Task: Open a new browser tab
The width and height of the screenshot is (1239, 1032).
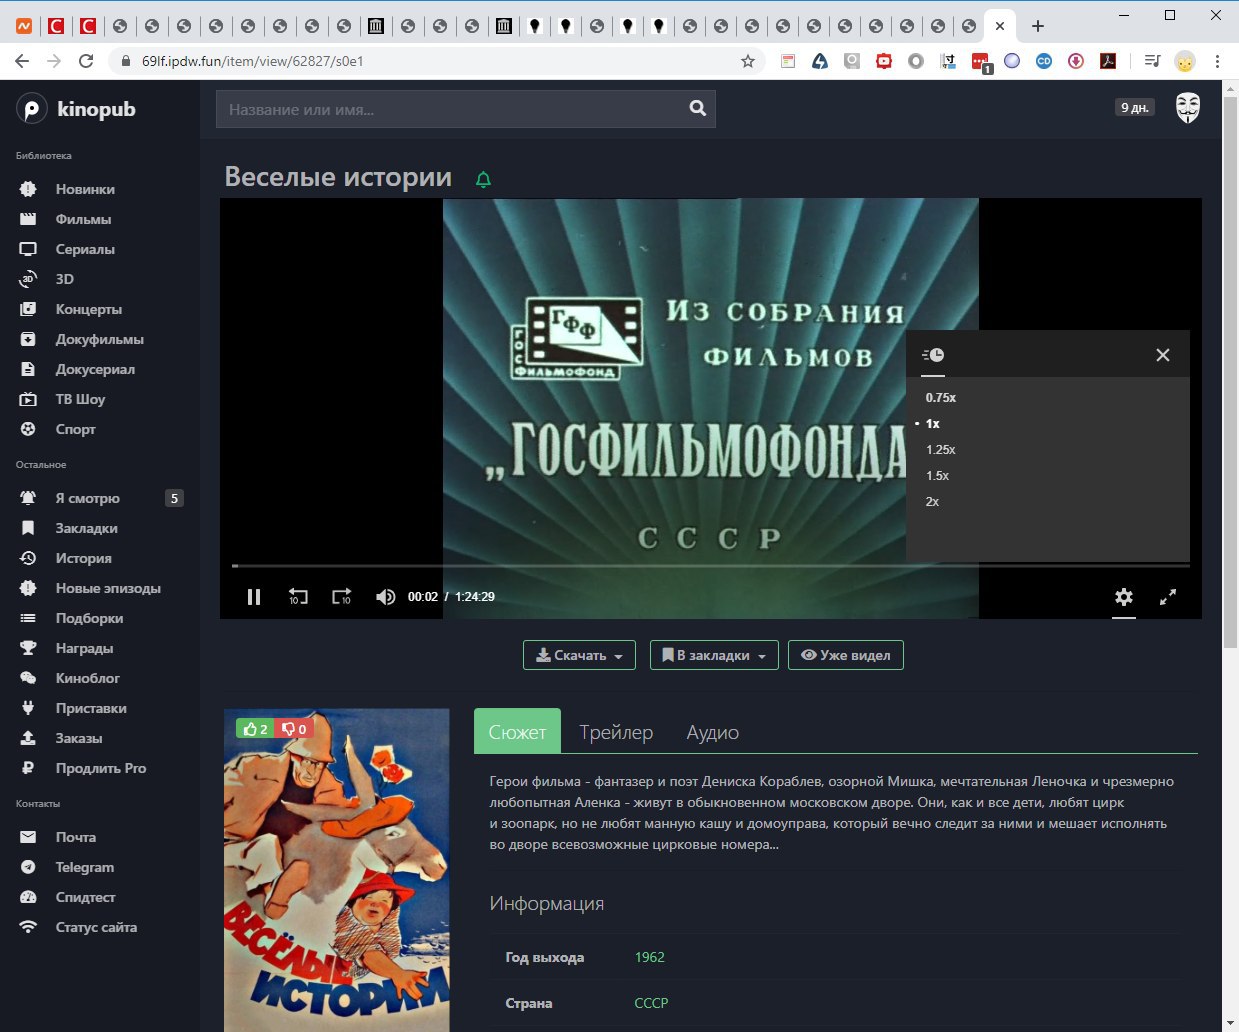Action: [1038, 26]
